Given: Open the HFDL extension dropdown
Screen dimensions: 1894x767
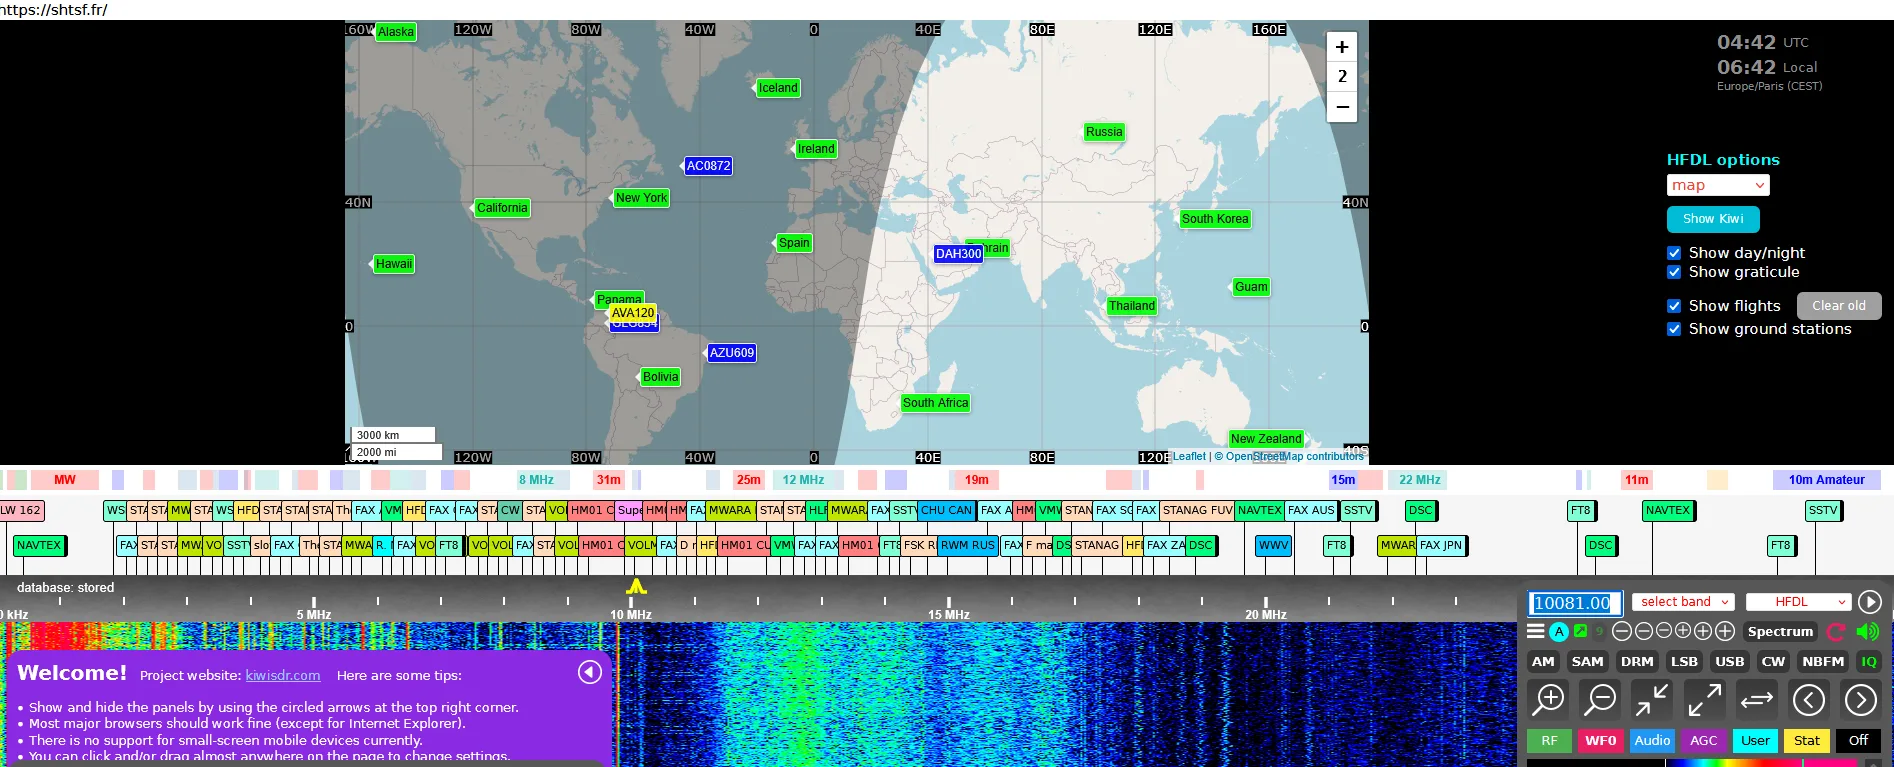Looking at the screenshot, I should coord(1798,602).
